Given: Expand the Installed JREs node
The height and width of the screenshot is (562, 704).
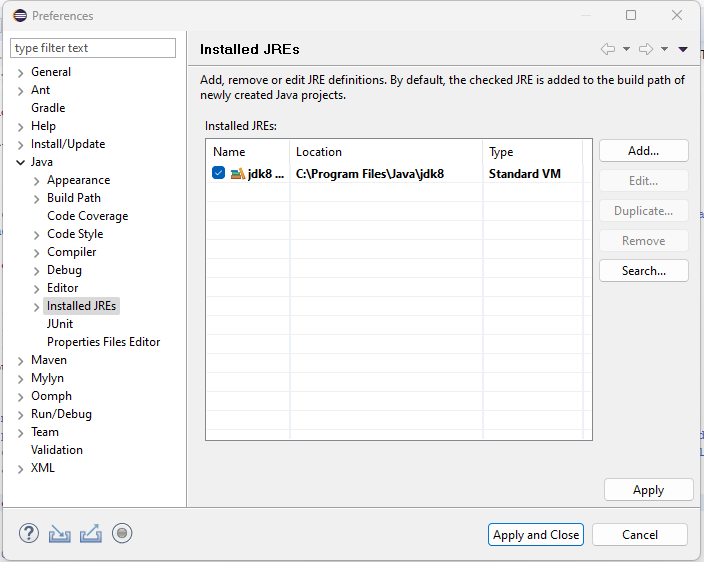Looking at the screenshot, I should (36, 307).
